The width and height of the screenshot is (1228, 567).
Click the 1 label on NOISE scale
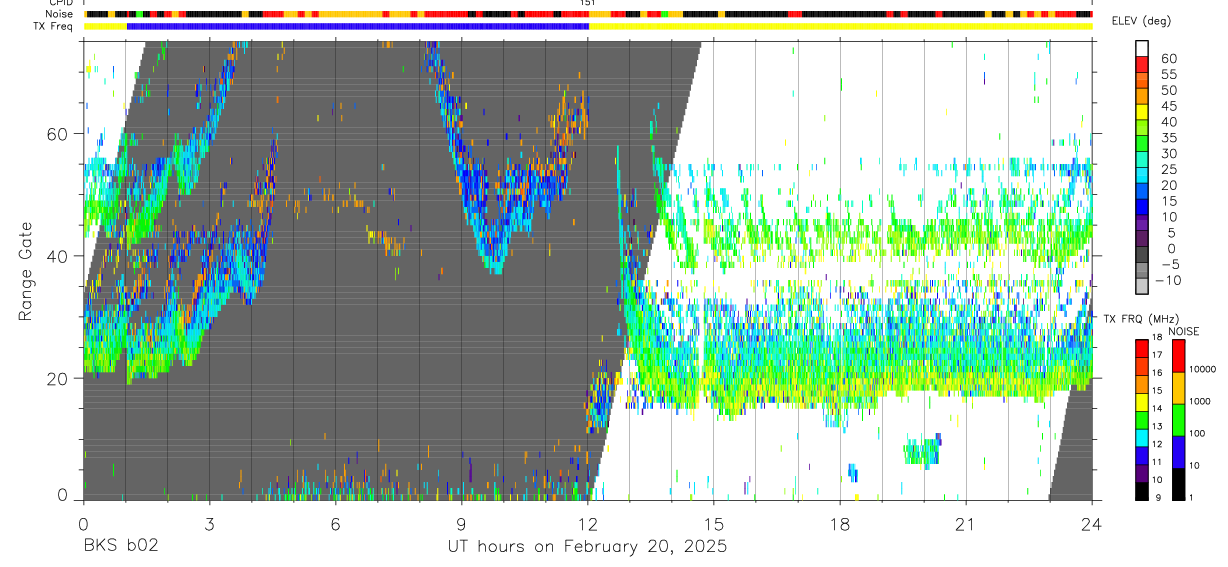coord(1193,497)
